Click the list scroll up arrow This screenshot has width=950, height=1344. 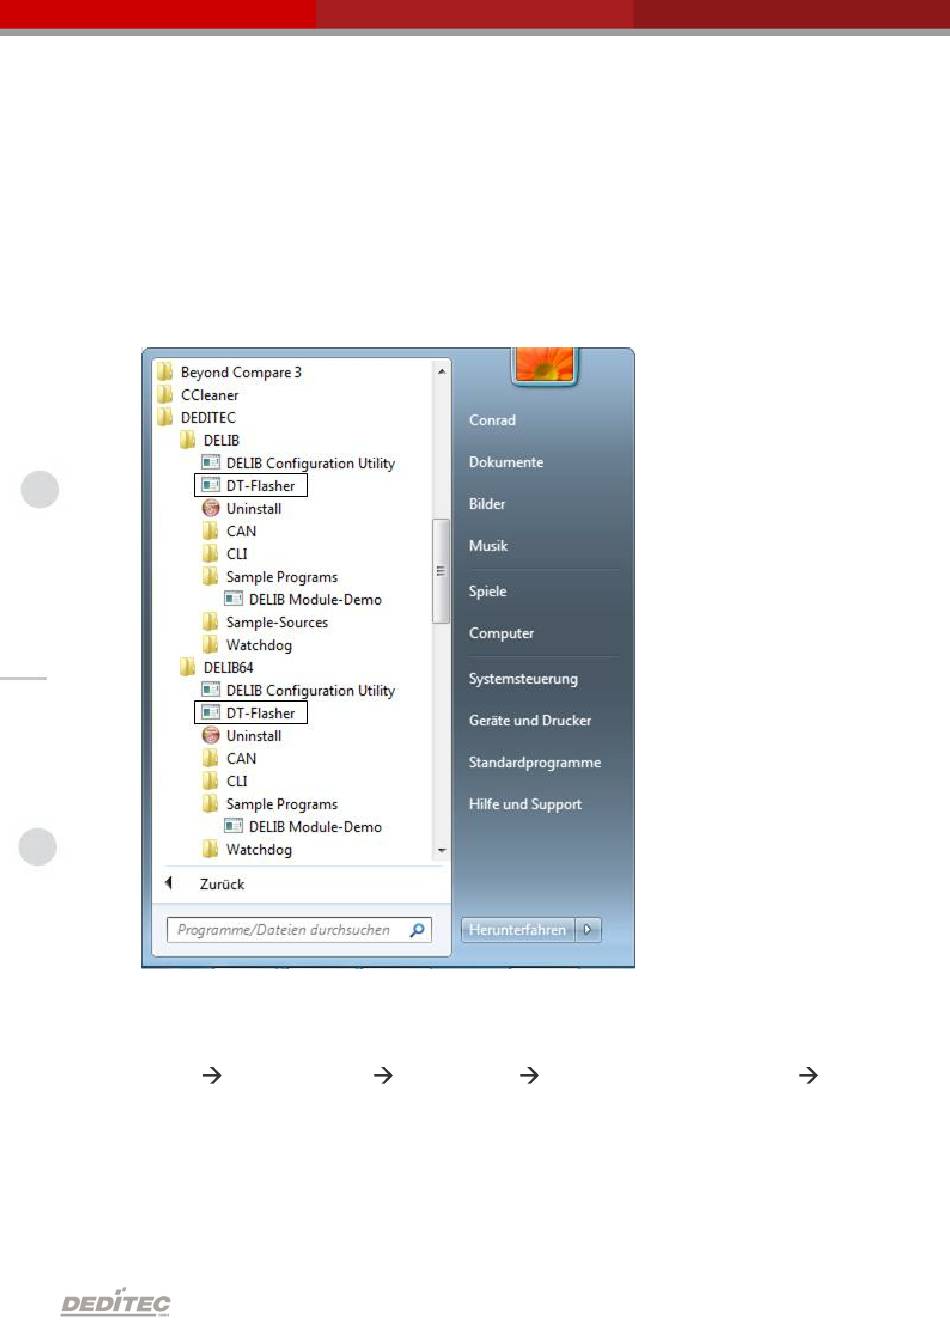coord(441,371)
